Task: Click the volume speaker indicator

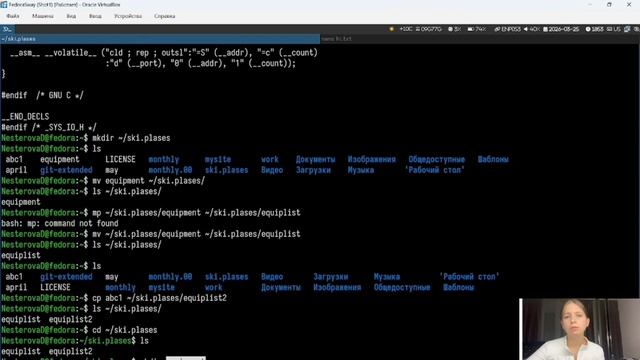Action: (x=531, y=29)
